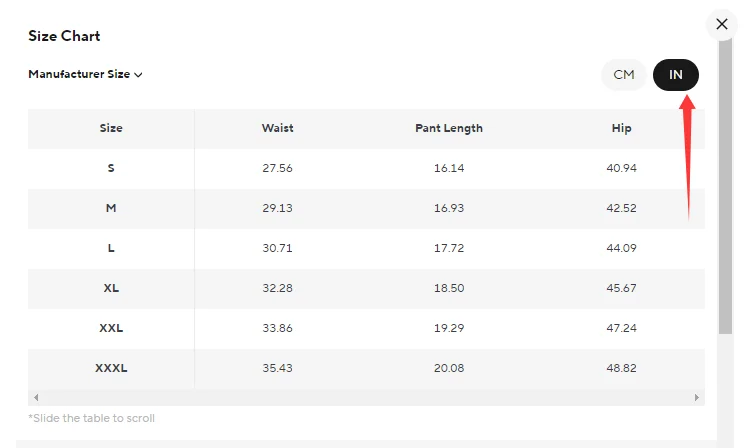749x448 pixels.
Task: Select the XXXL size row label
Action: point(111,368)
